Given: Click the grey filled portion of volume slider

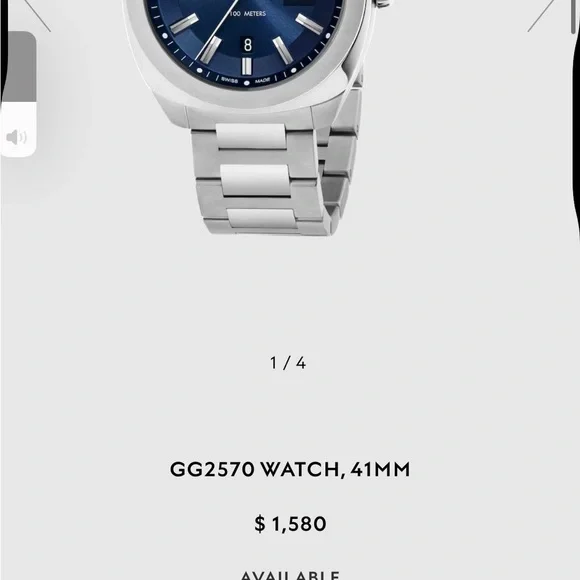Looking at the screenshot, I should point(19,67).
